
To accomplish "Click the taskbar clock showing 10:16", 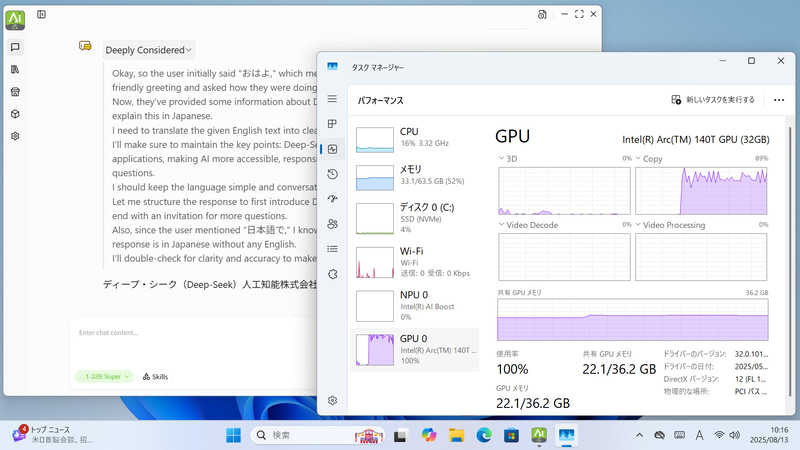I will (x=768, y=435).
